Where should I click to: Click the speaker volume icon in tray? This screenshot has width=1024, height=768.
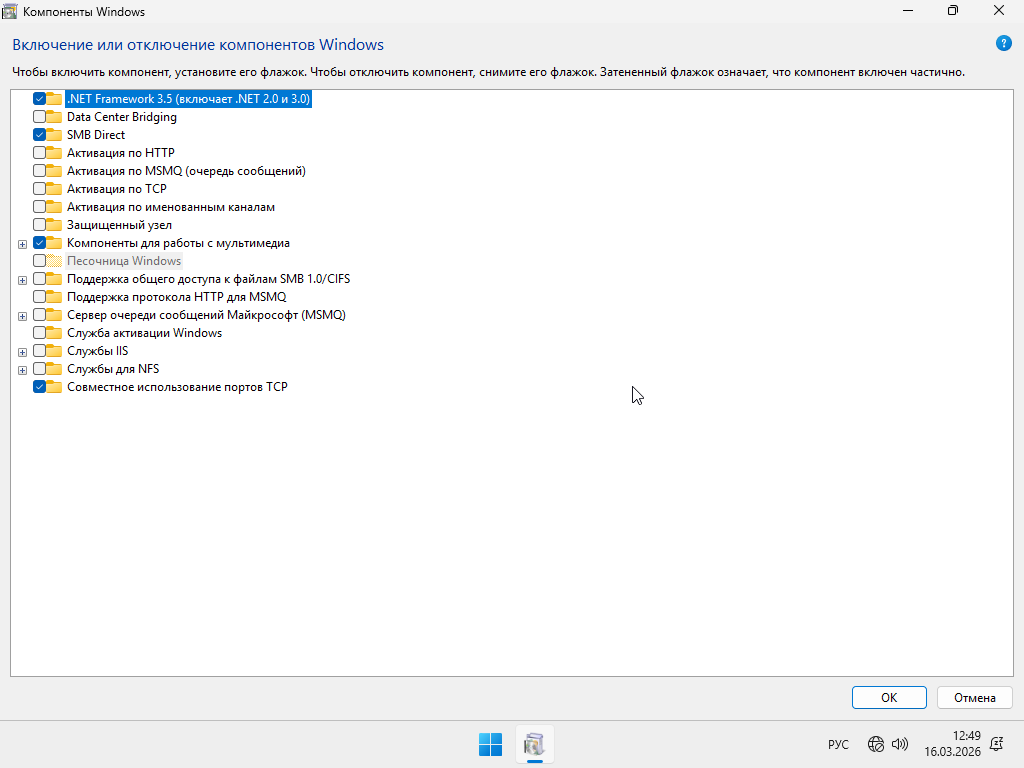tap(899, 744)
